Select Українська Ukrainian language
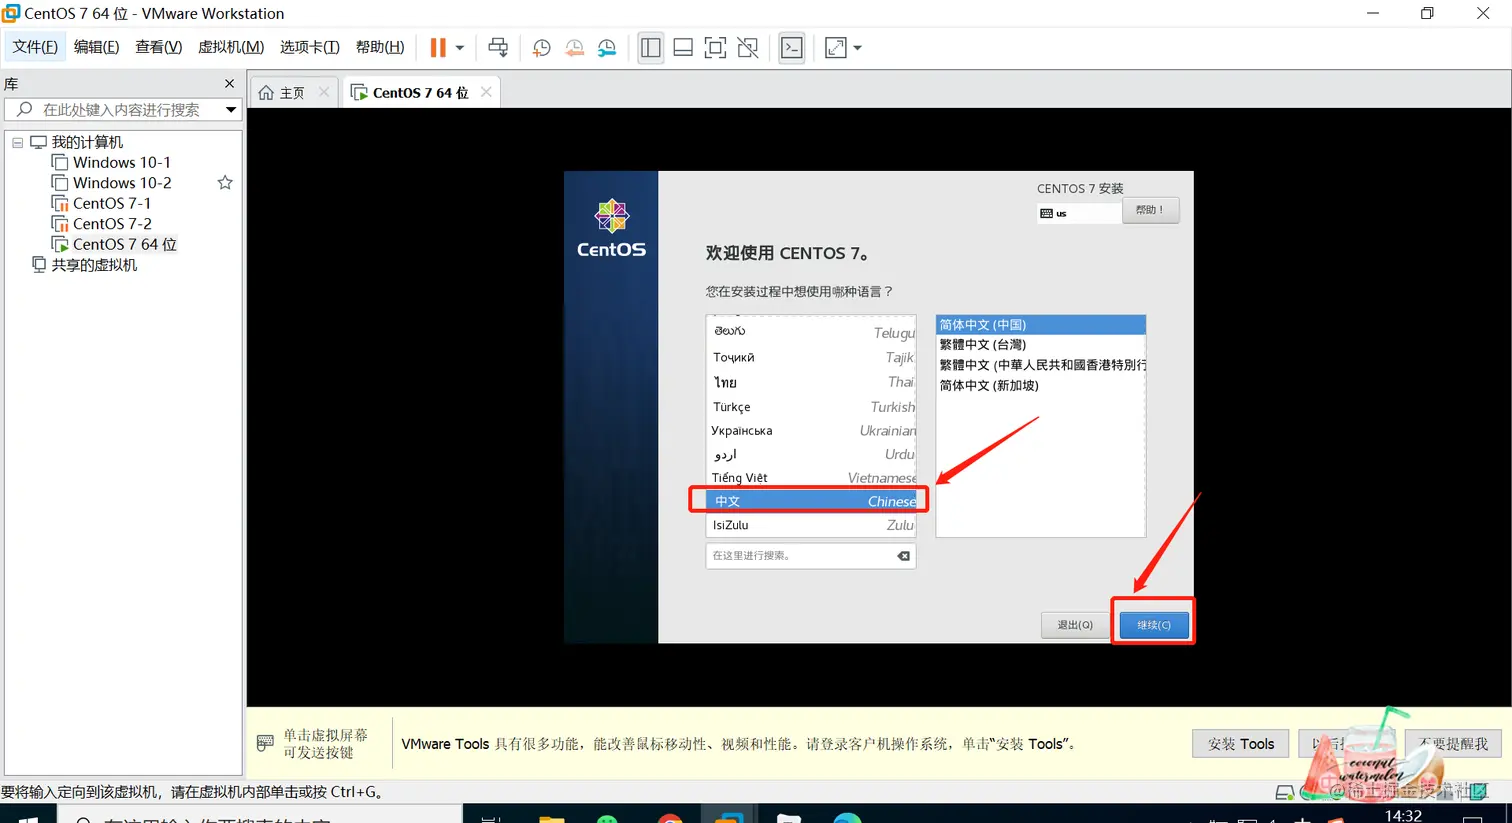This screenshot has height=823, width=1512. [x=811, y=431]
